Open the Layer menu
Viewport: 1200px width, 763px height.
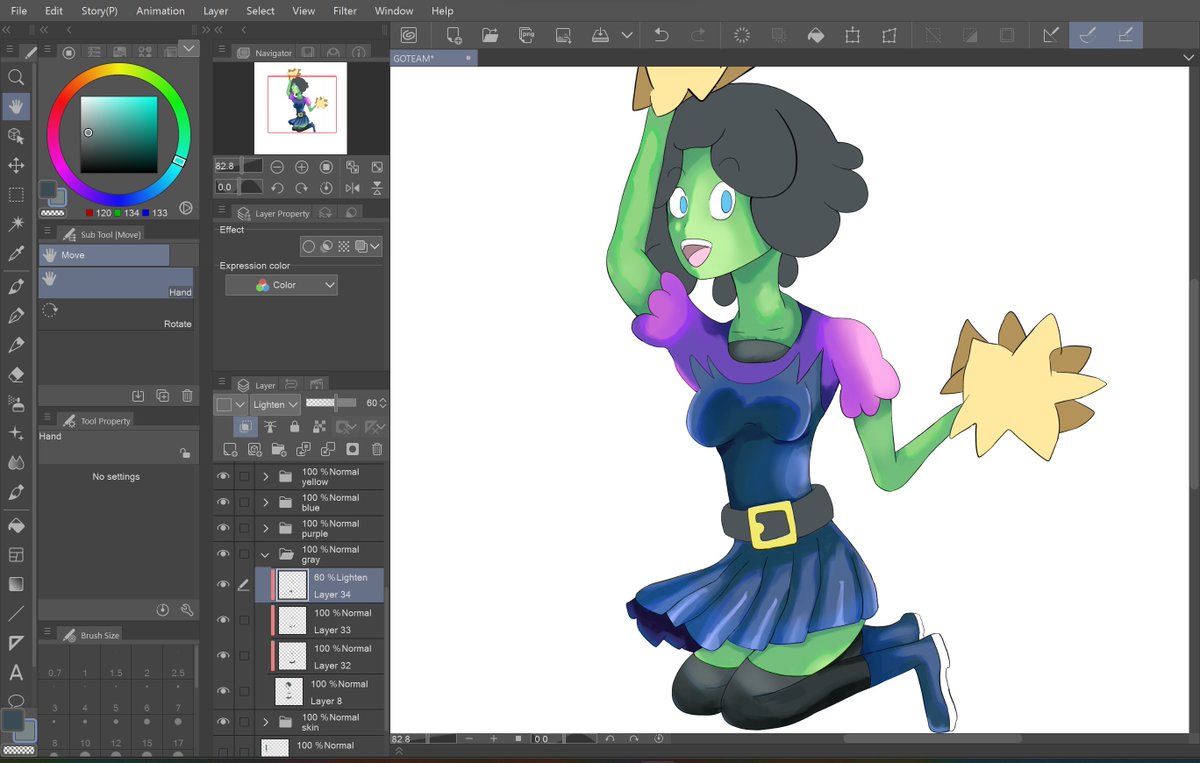click(x=216, y=11)
